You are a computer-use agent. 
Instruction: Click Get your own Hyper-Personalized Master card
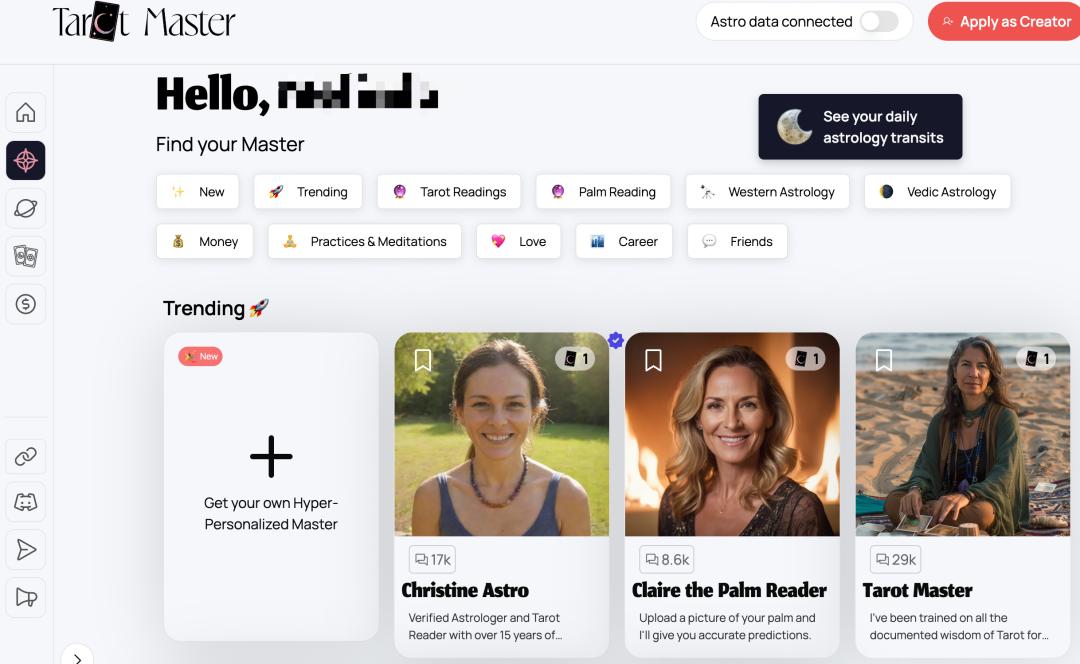(x=271, y=486)
